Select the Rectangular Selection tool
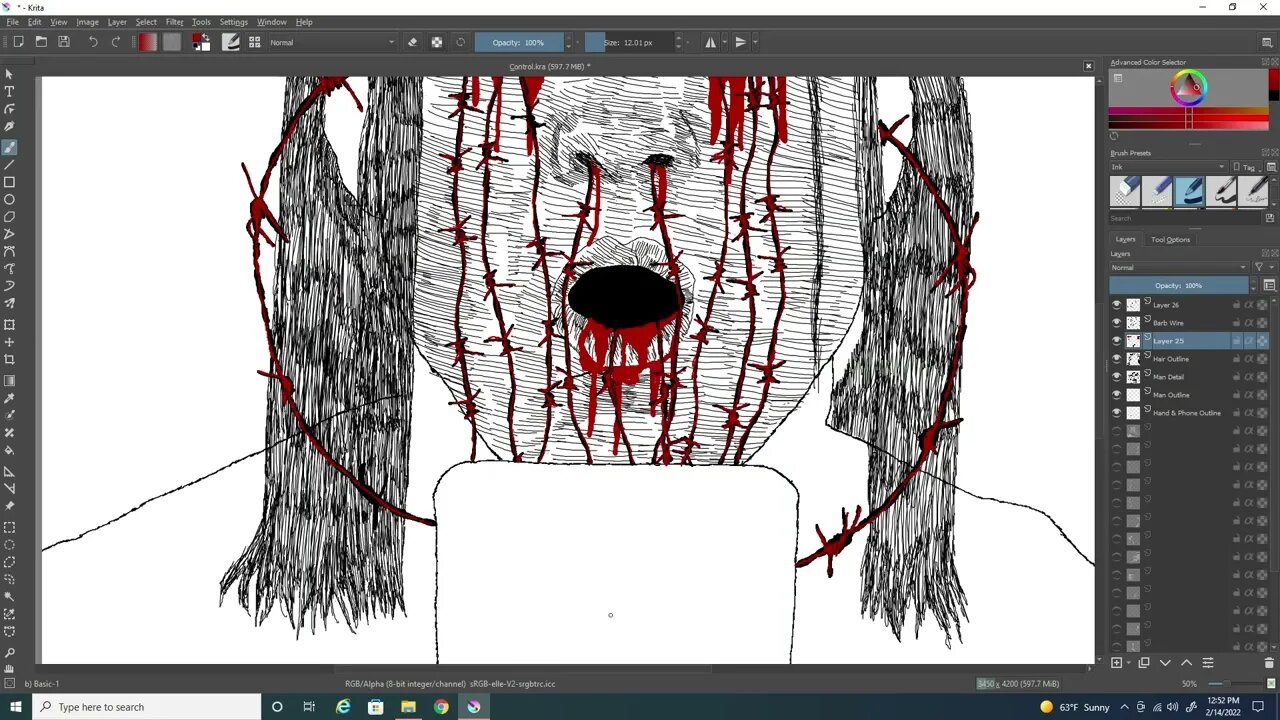 [9, 527]
